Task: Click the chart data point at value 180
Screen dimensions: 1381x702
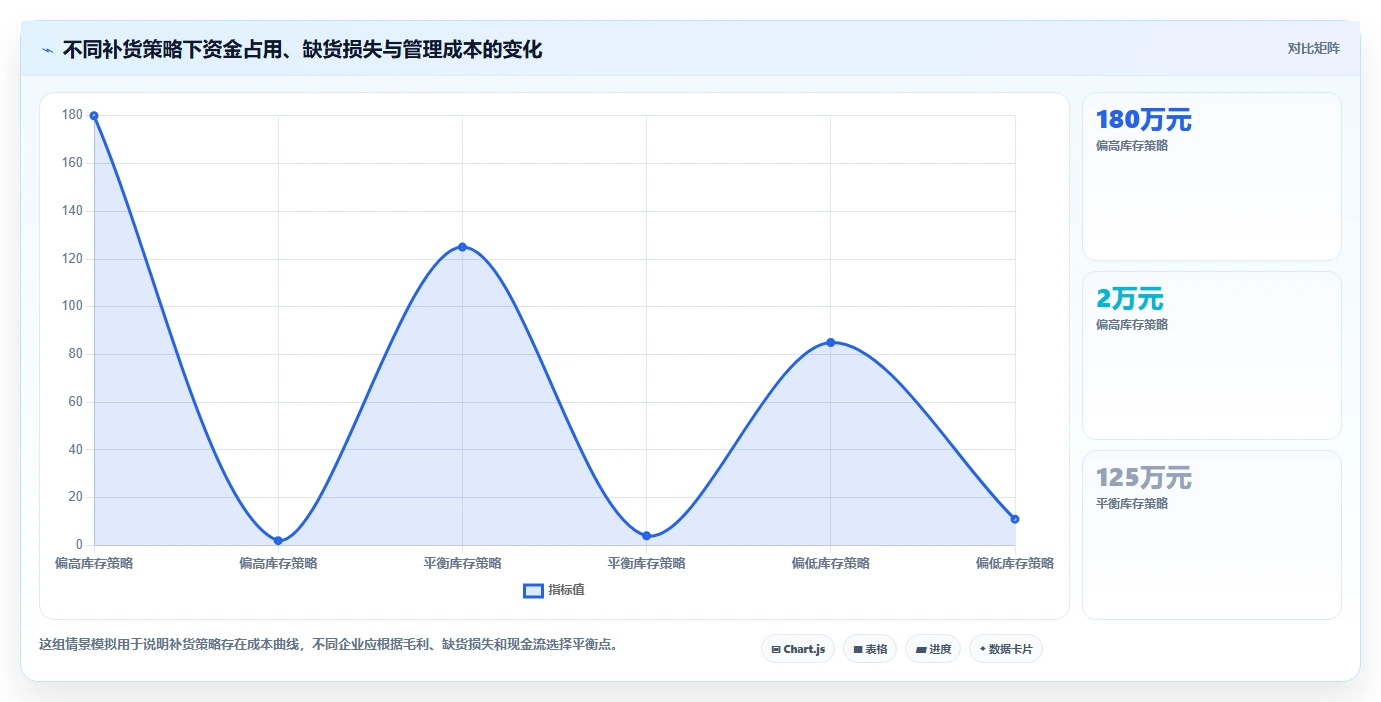Action: (94, 116)
